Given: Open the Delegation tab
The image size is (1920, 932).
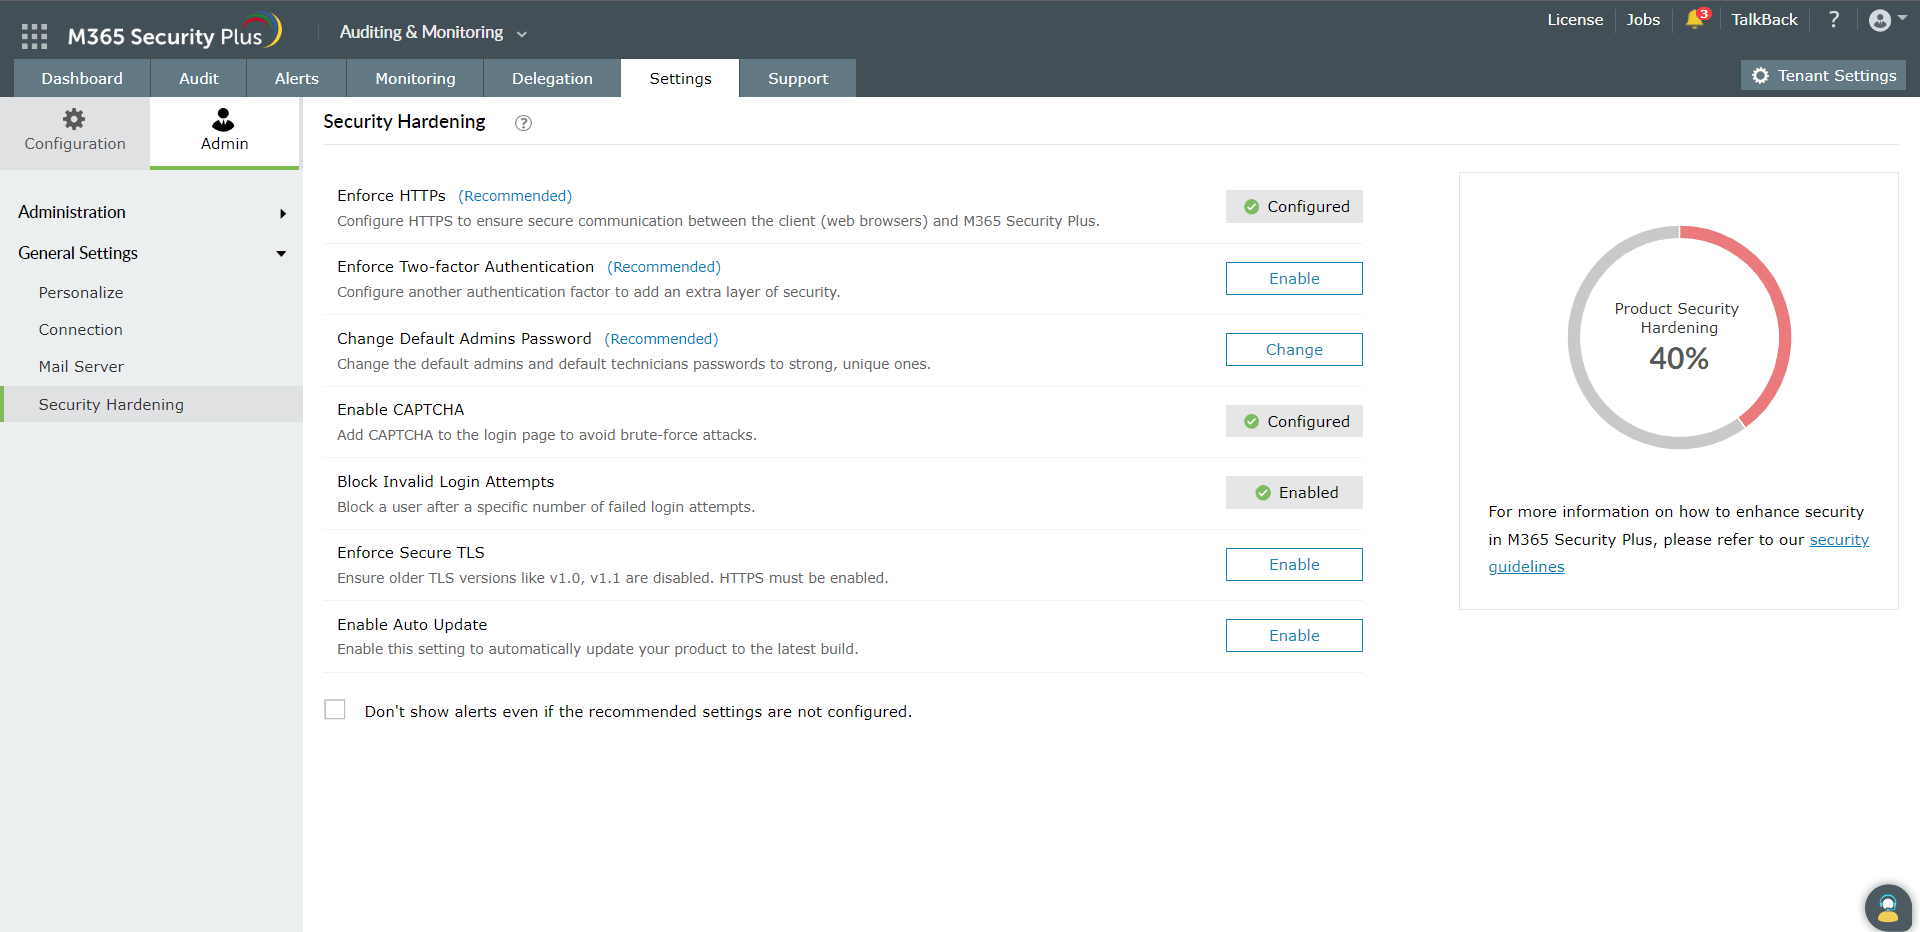Looking at the screenshot, I should tap(552, 78).
